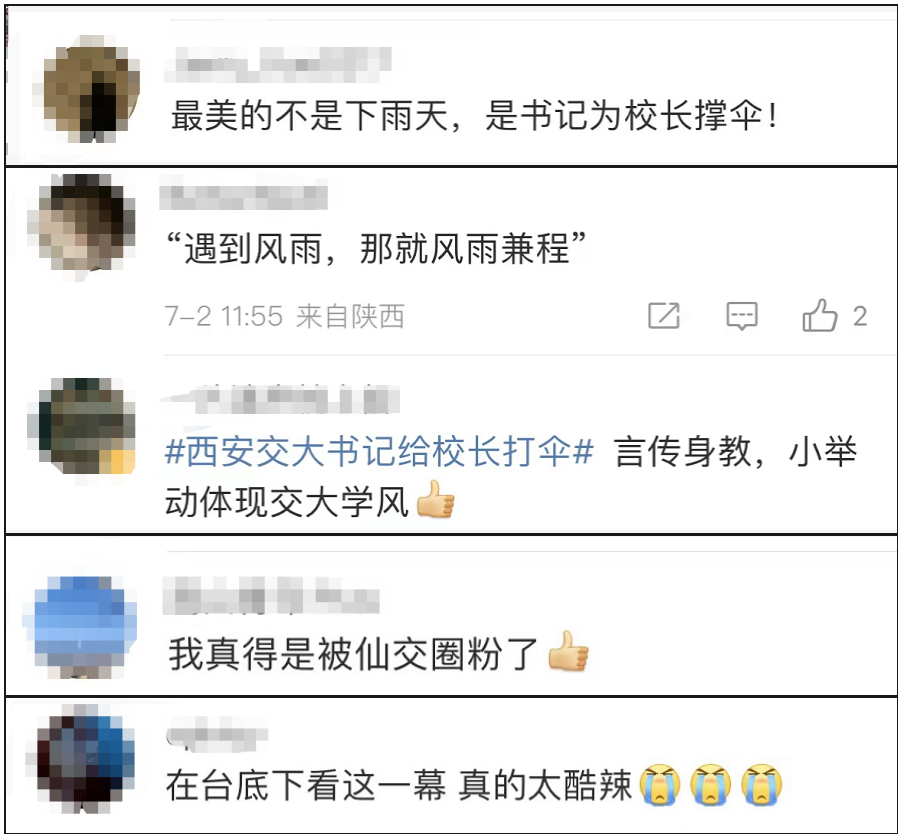Image resolution: width=902 pixels, height=839 pixels.
Task: Open the blue avatar beside 我真得是被仙交圈粉了
Action: pos(80,628)
